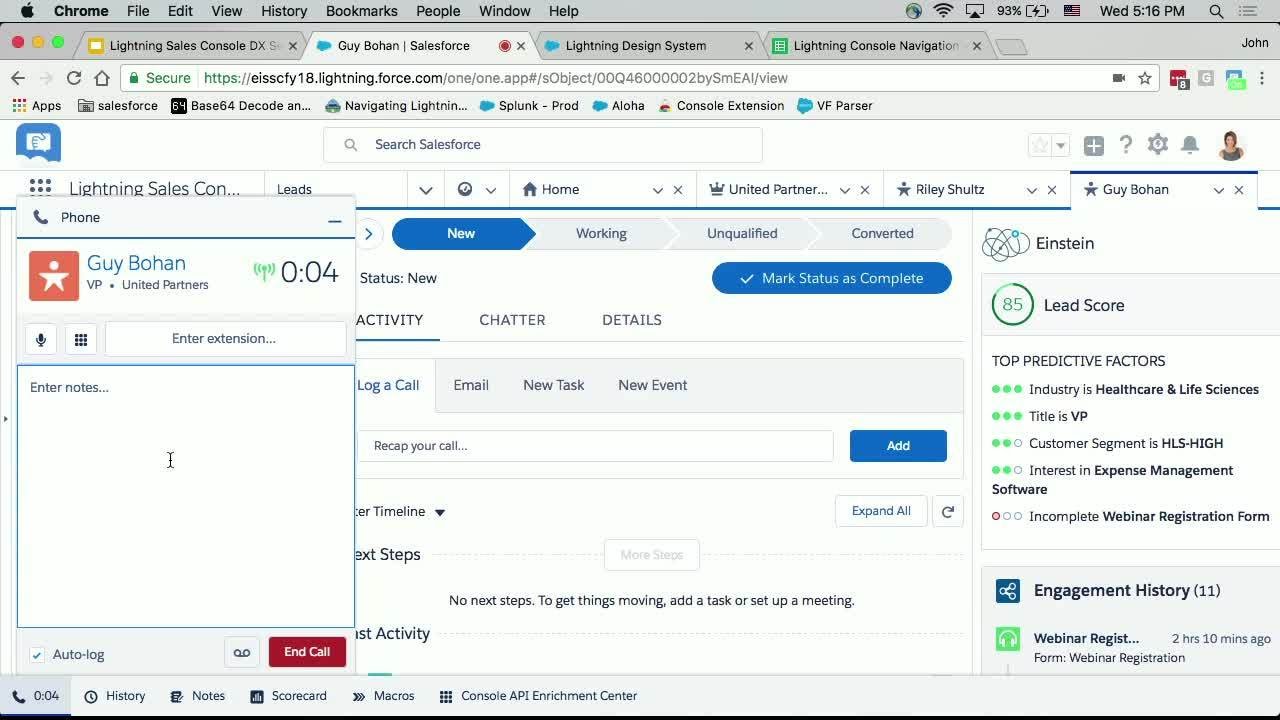Uncheck the Auto-log checkbox
The width and height of the screenshot is (1280, 720).
(37, 655)
